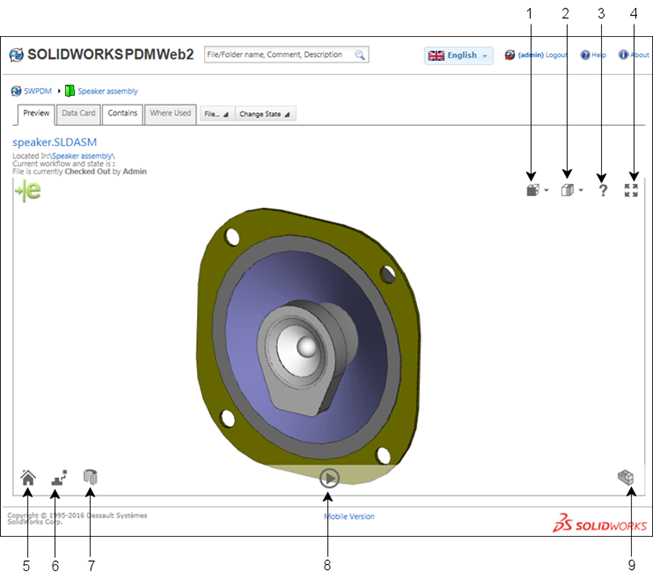Open the Mobile Version link
653x572 pixels.
[x=349, y=517]
